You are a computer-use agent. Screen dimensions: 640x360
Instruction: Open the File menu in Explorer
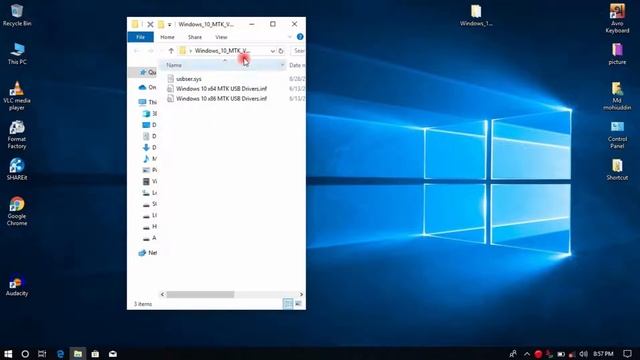[140, 37]
